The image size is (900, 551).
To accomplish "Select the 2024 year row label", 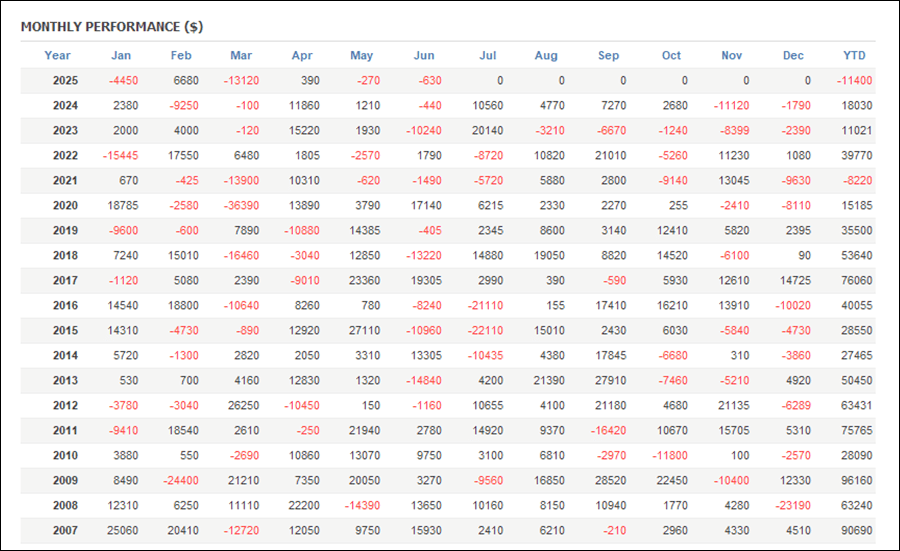I will 65,106.
